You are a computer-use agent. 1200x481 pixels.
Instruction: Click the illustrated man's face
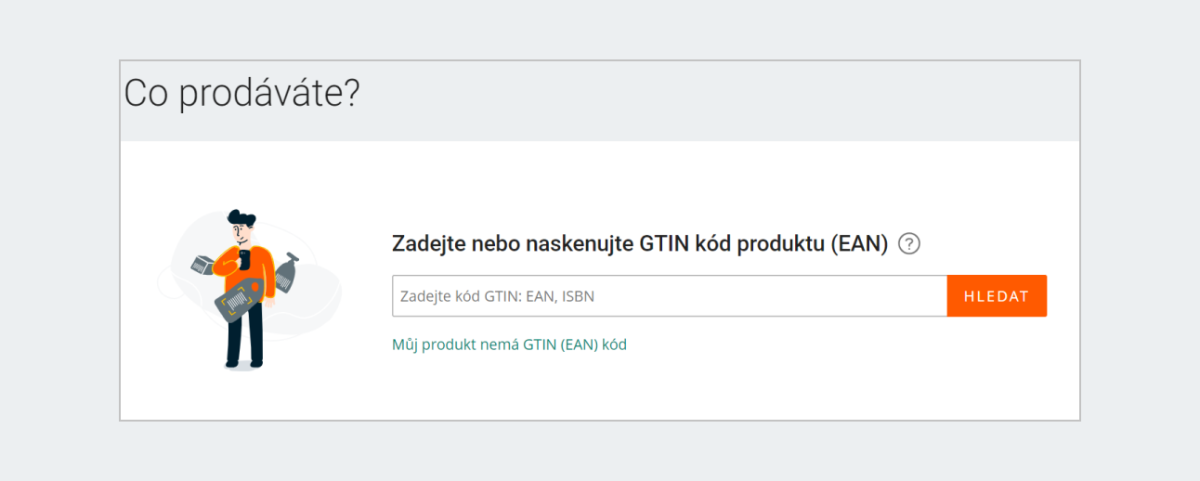click(240, 234)
